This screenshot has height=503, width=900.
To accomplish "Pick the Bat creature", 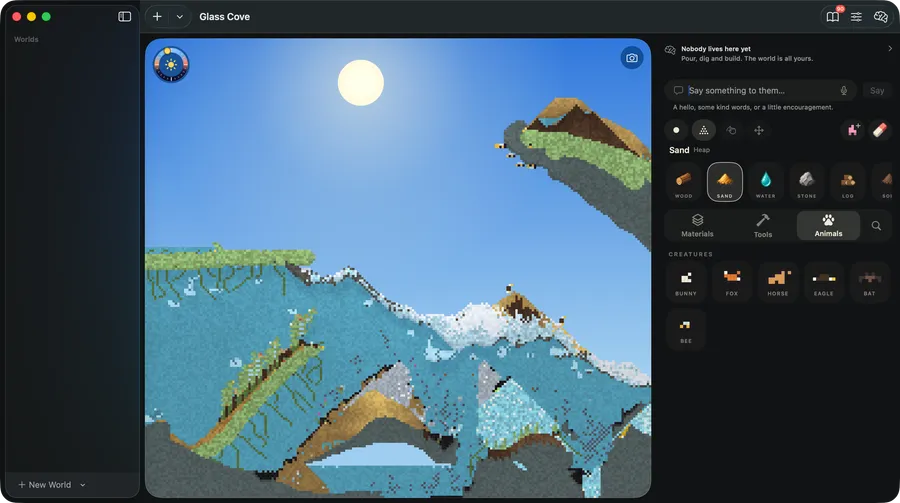I will 870,282.
